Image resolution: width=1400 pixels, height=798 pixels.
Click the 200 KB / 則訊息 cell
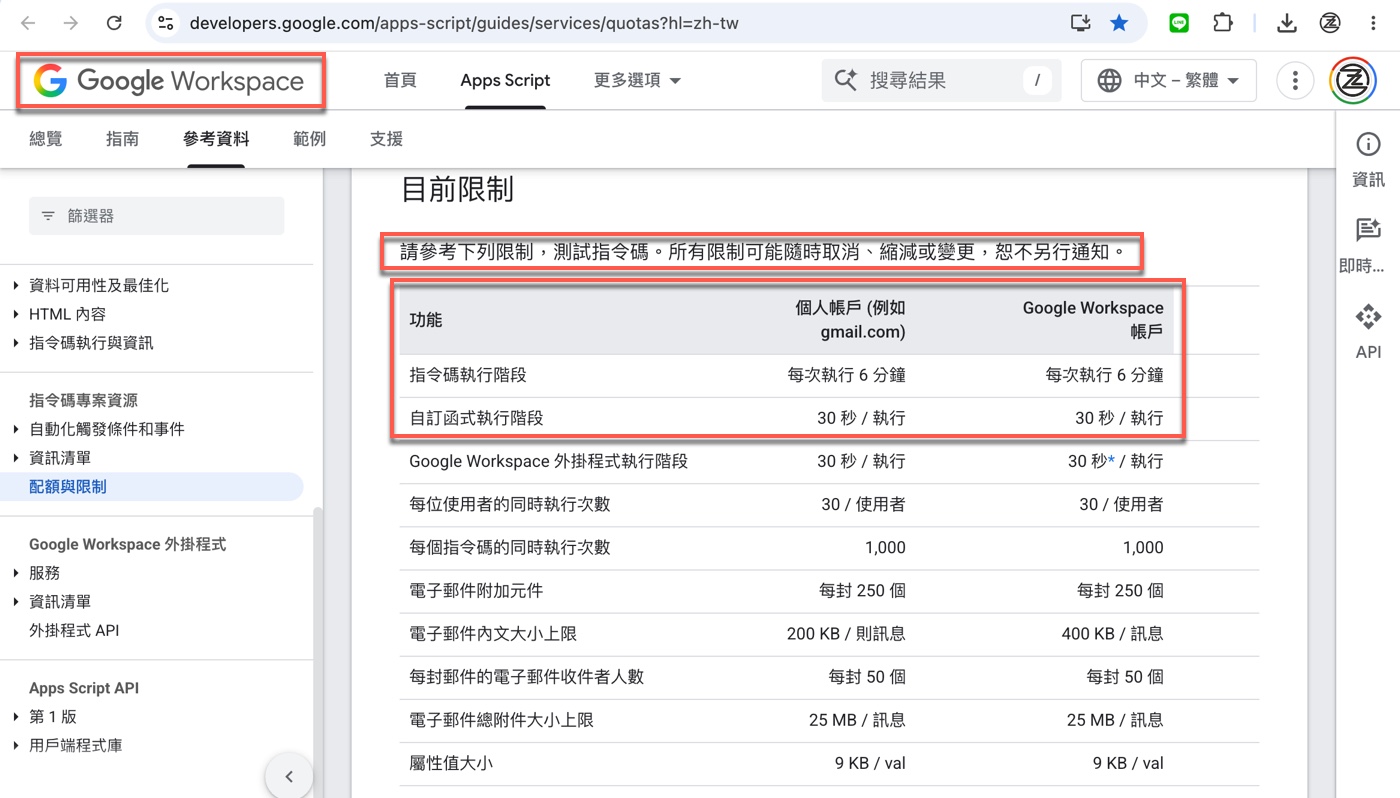pos(846,634)
